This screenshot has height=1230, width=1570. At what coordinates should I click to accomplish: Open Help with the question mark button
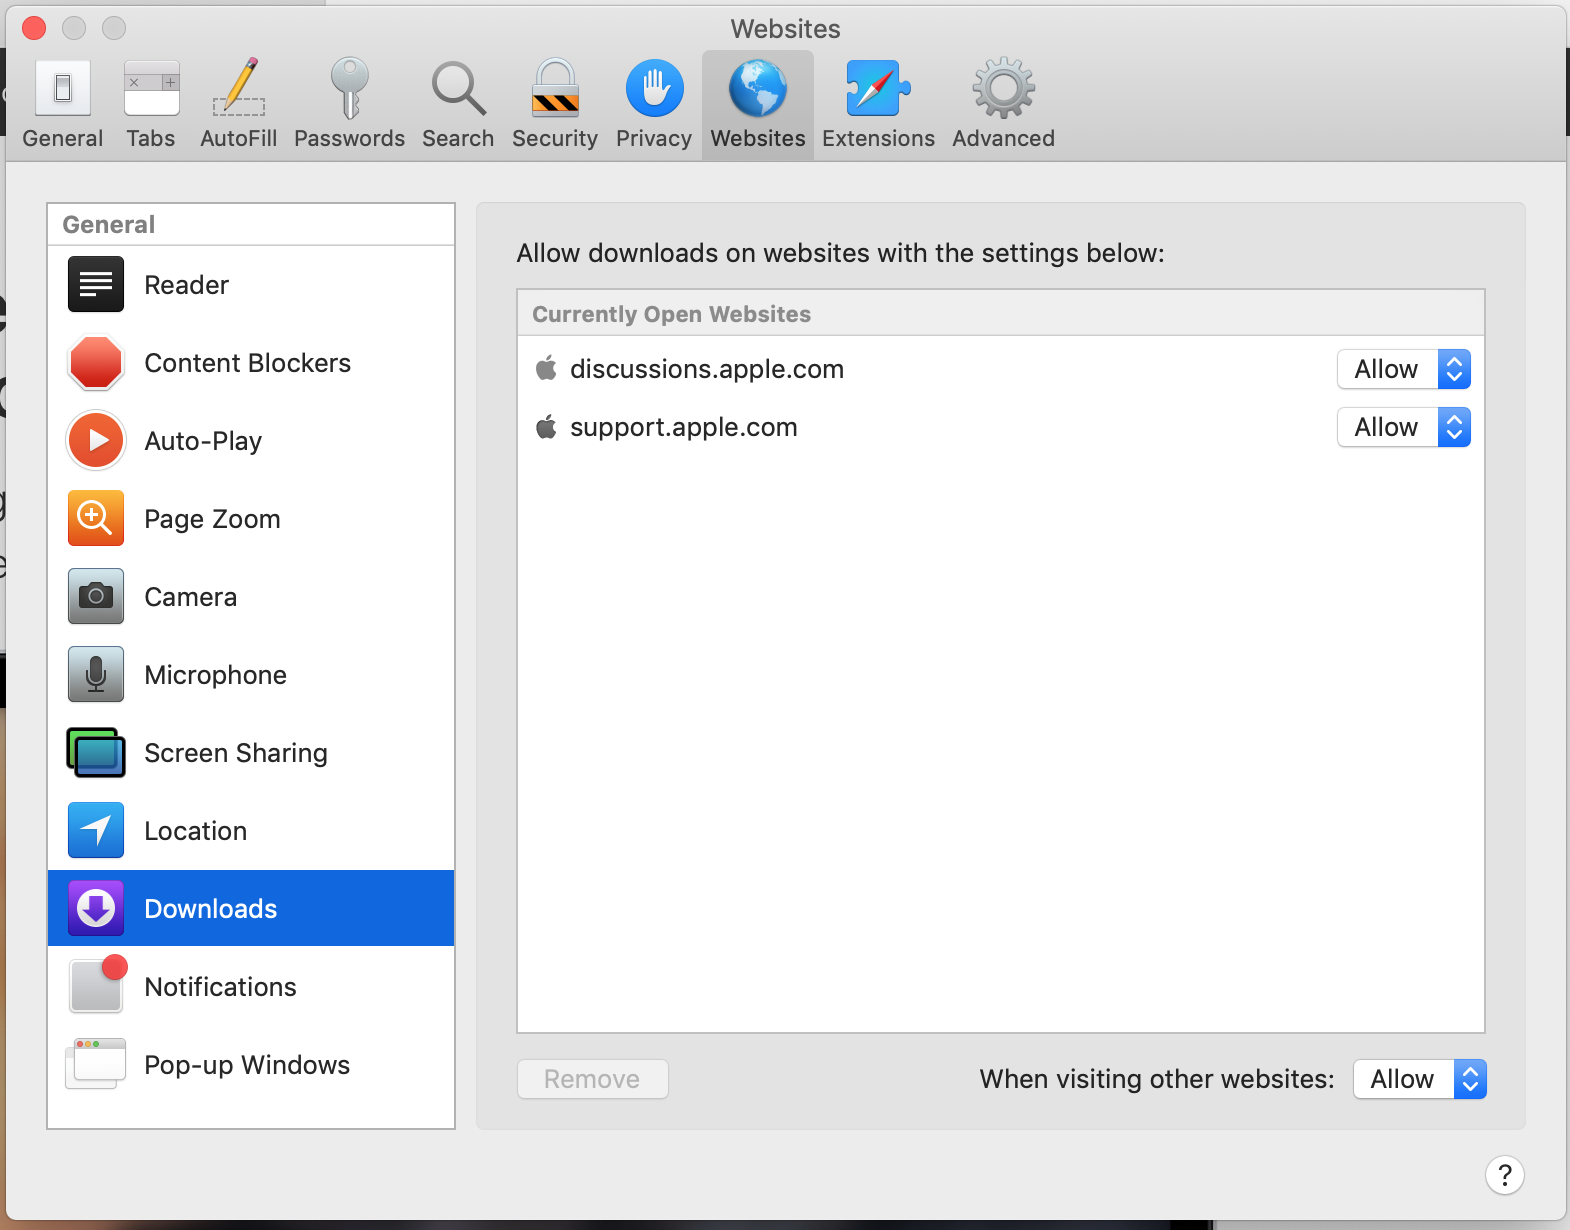tap(1505, 1175)
